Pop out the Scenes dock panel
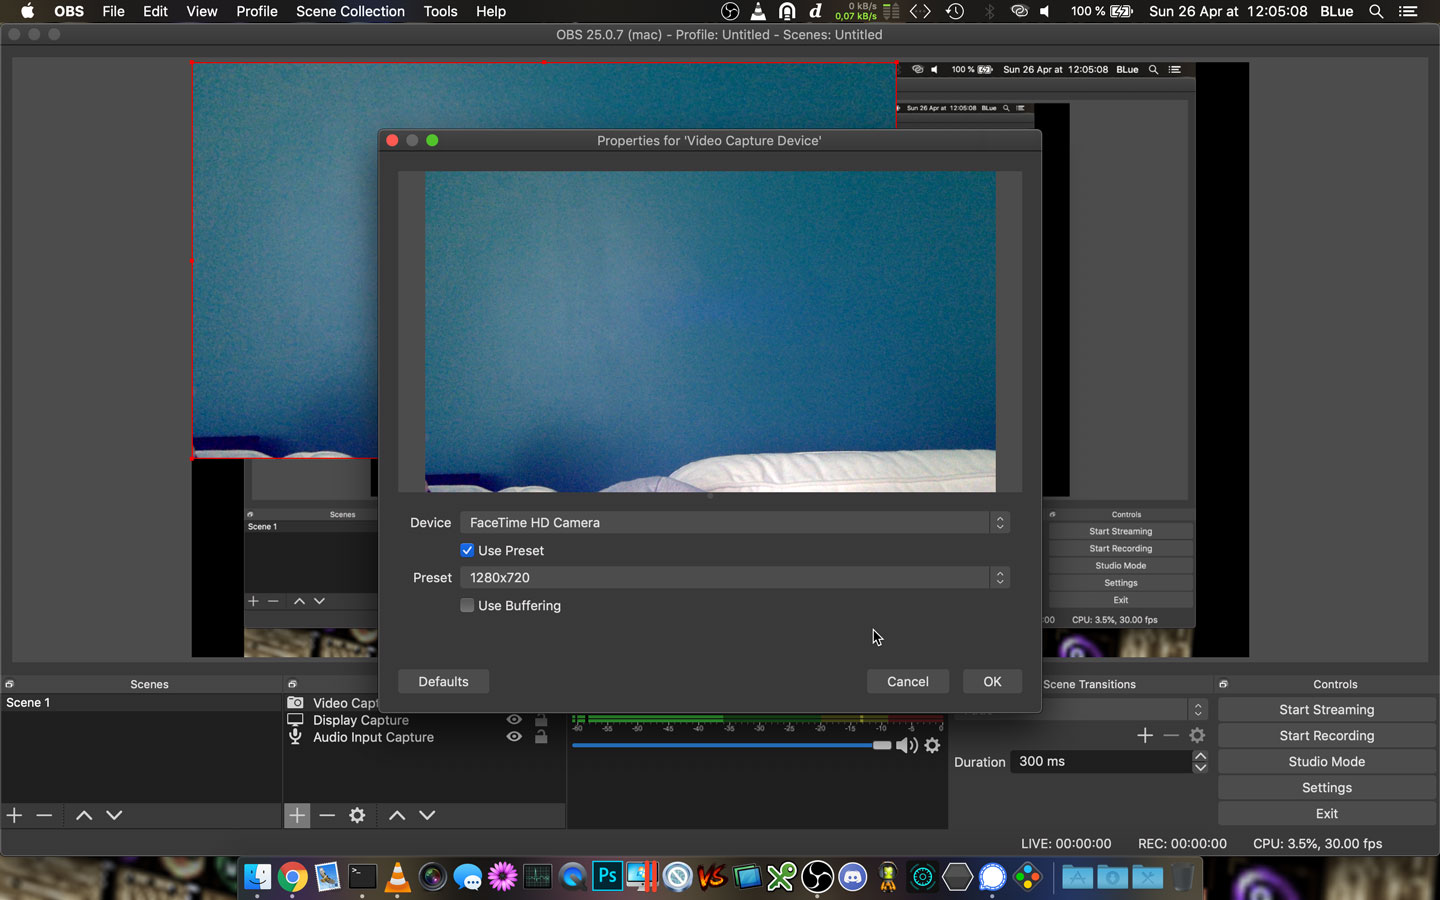Screen dimensions: 1440x900 coord(9,684)
